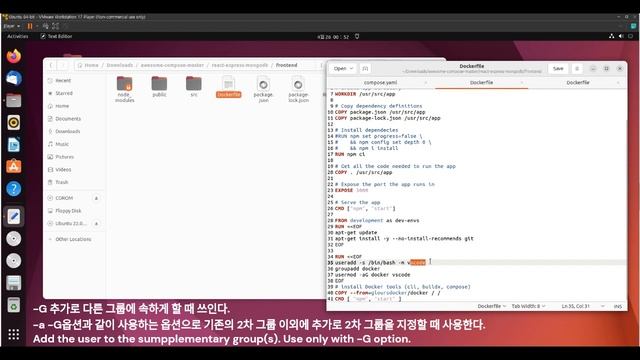Open the network status indicator

[611, 36]
